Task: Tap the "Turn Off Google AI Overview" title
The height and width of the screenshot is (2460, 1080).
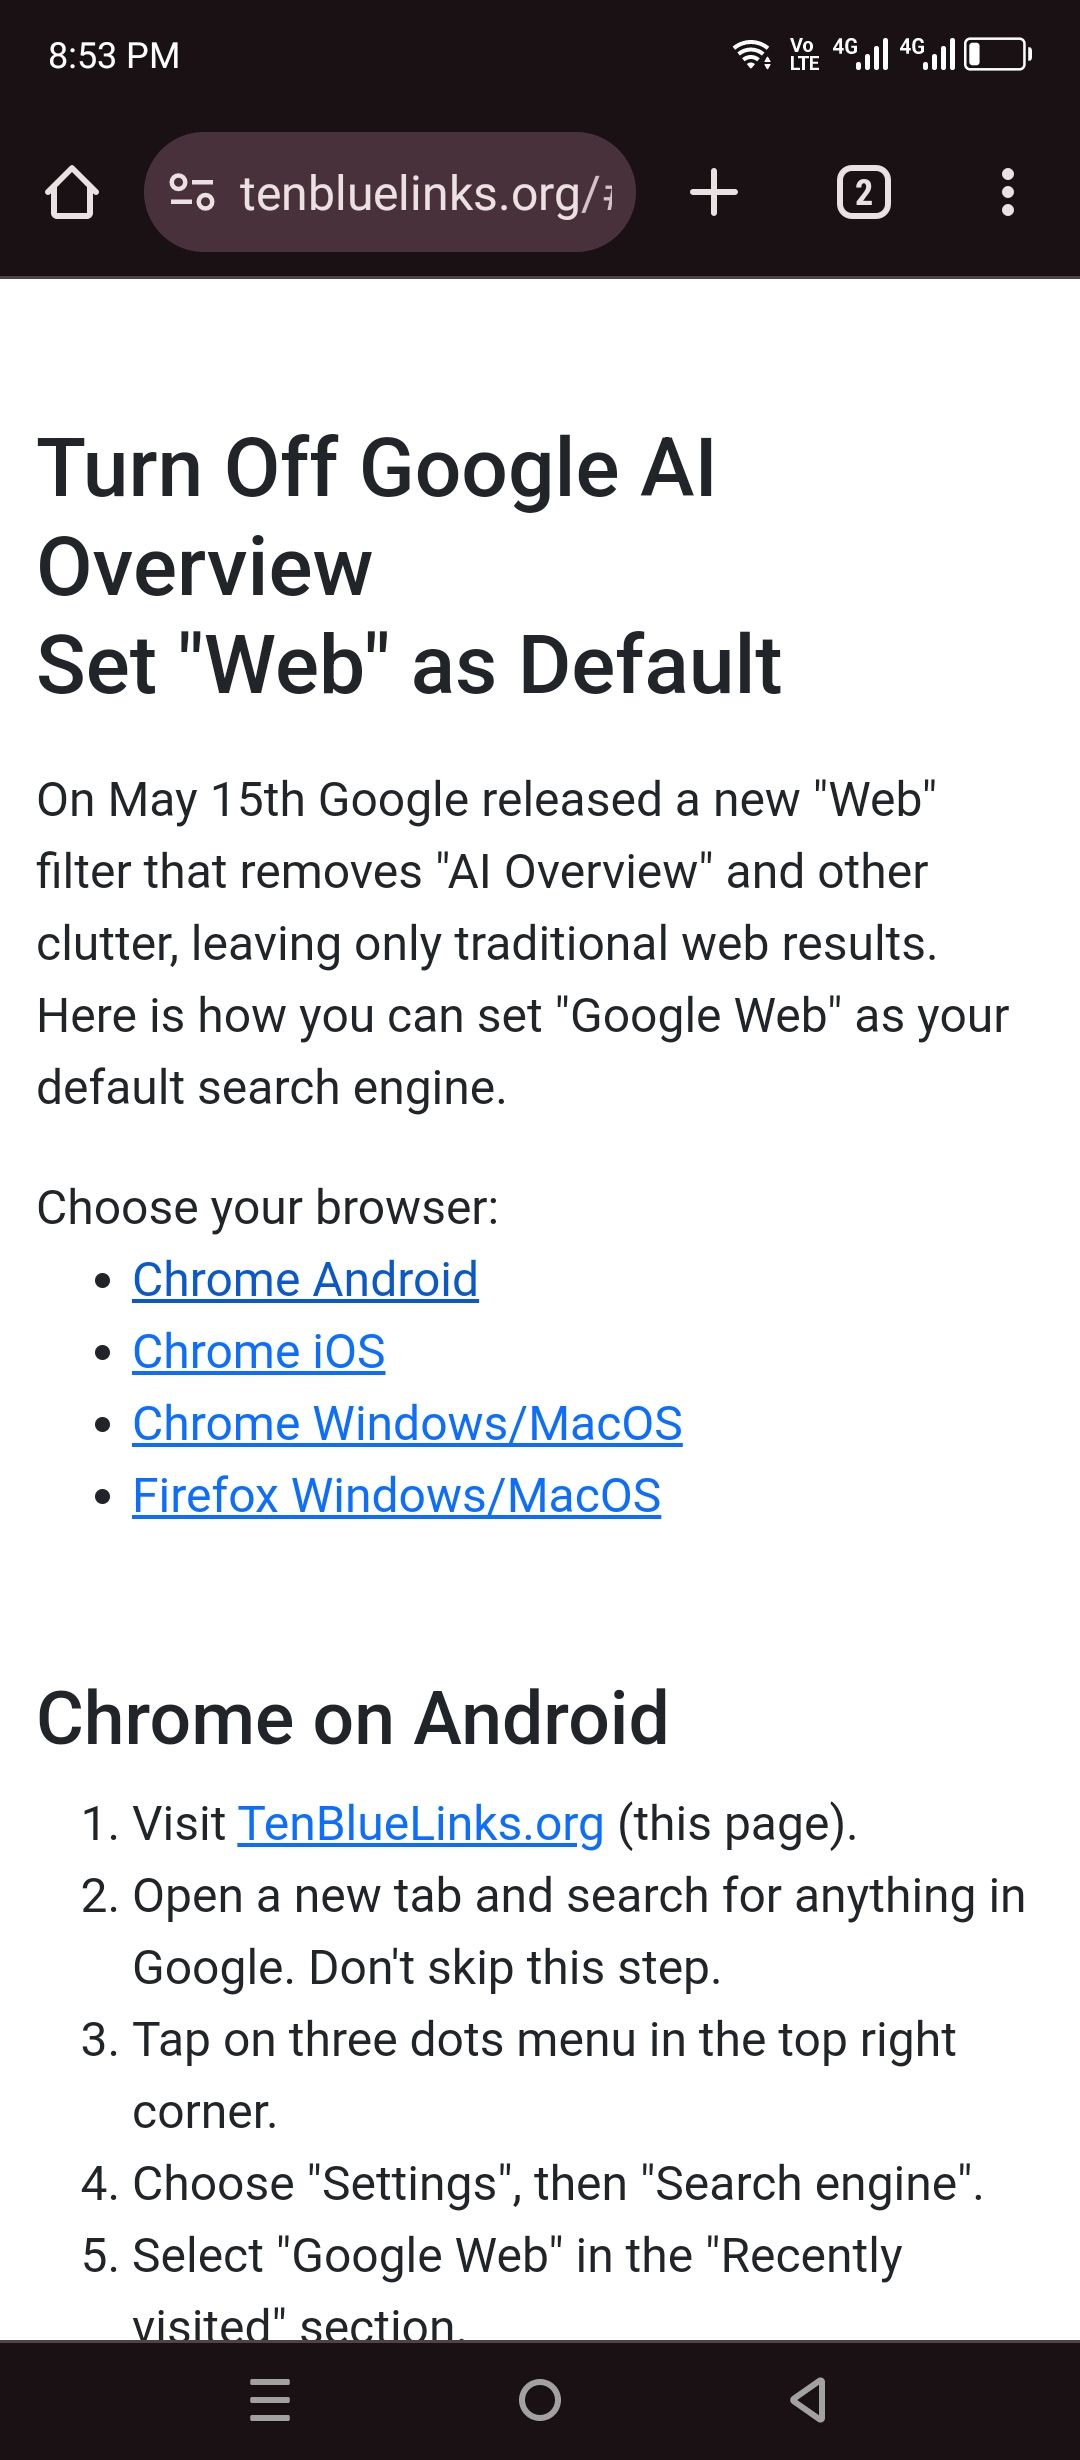Action: (377, 516)
